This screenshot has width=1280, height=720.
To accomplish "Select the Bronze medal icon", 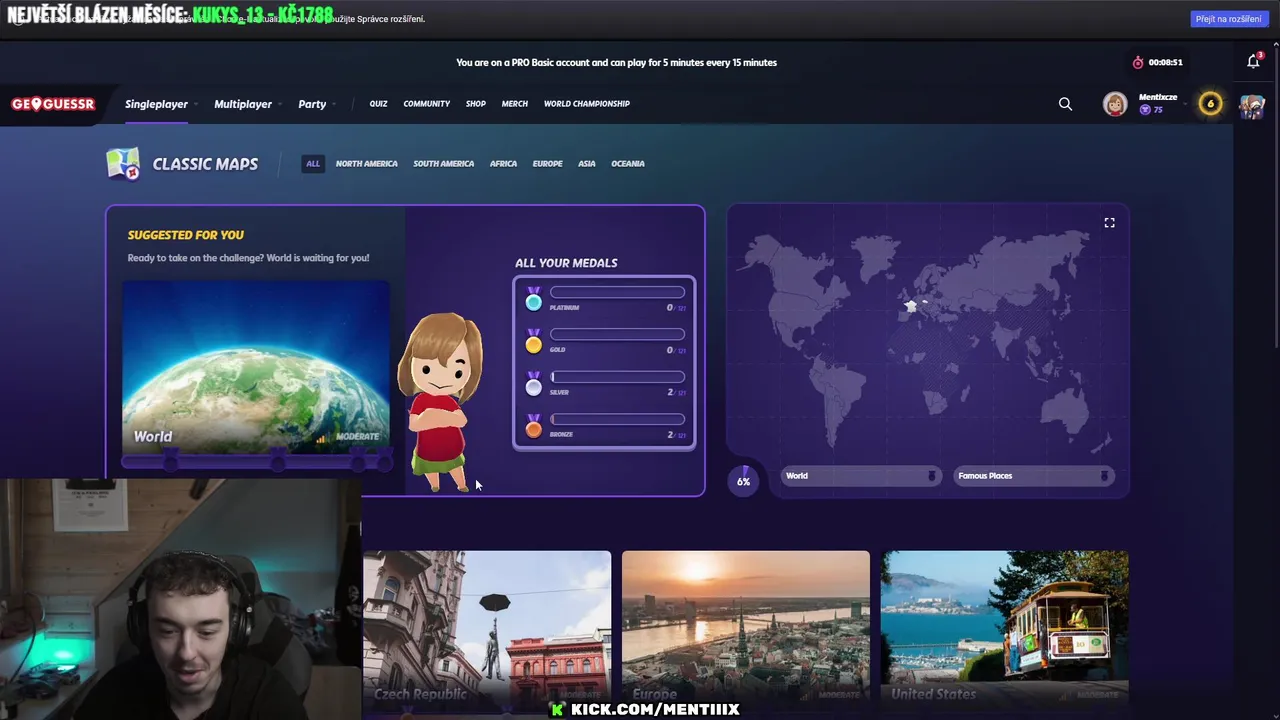I will [533, 426].
